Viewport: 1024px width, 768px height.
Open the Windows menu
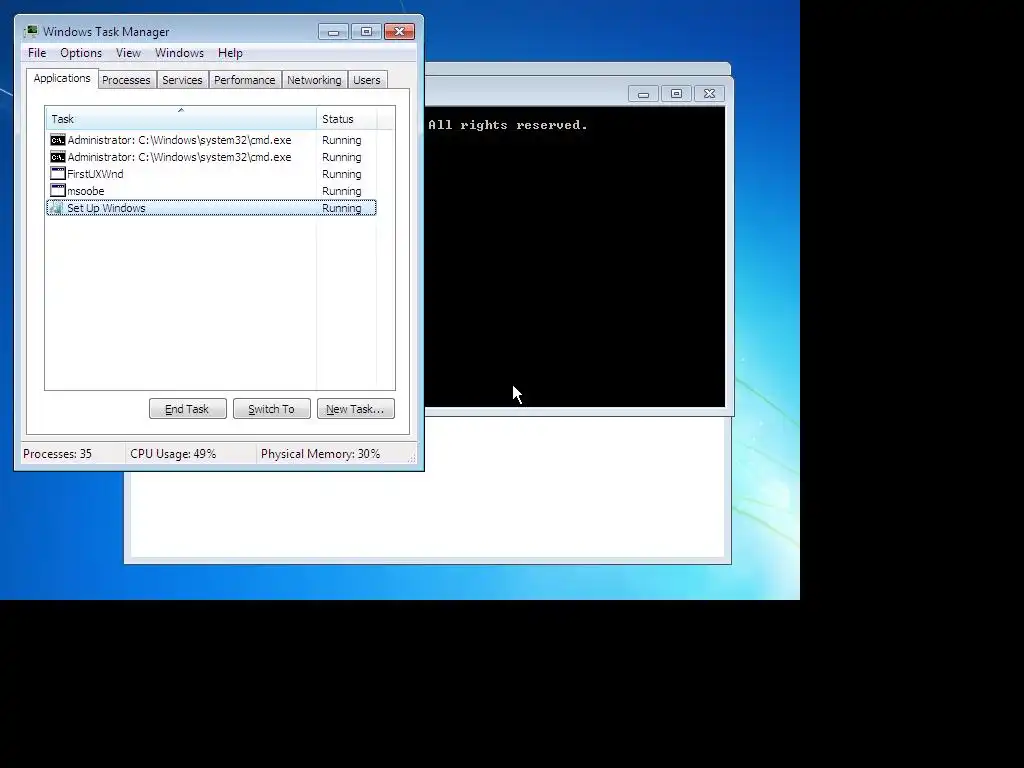[179, 53]
